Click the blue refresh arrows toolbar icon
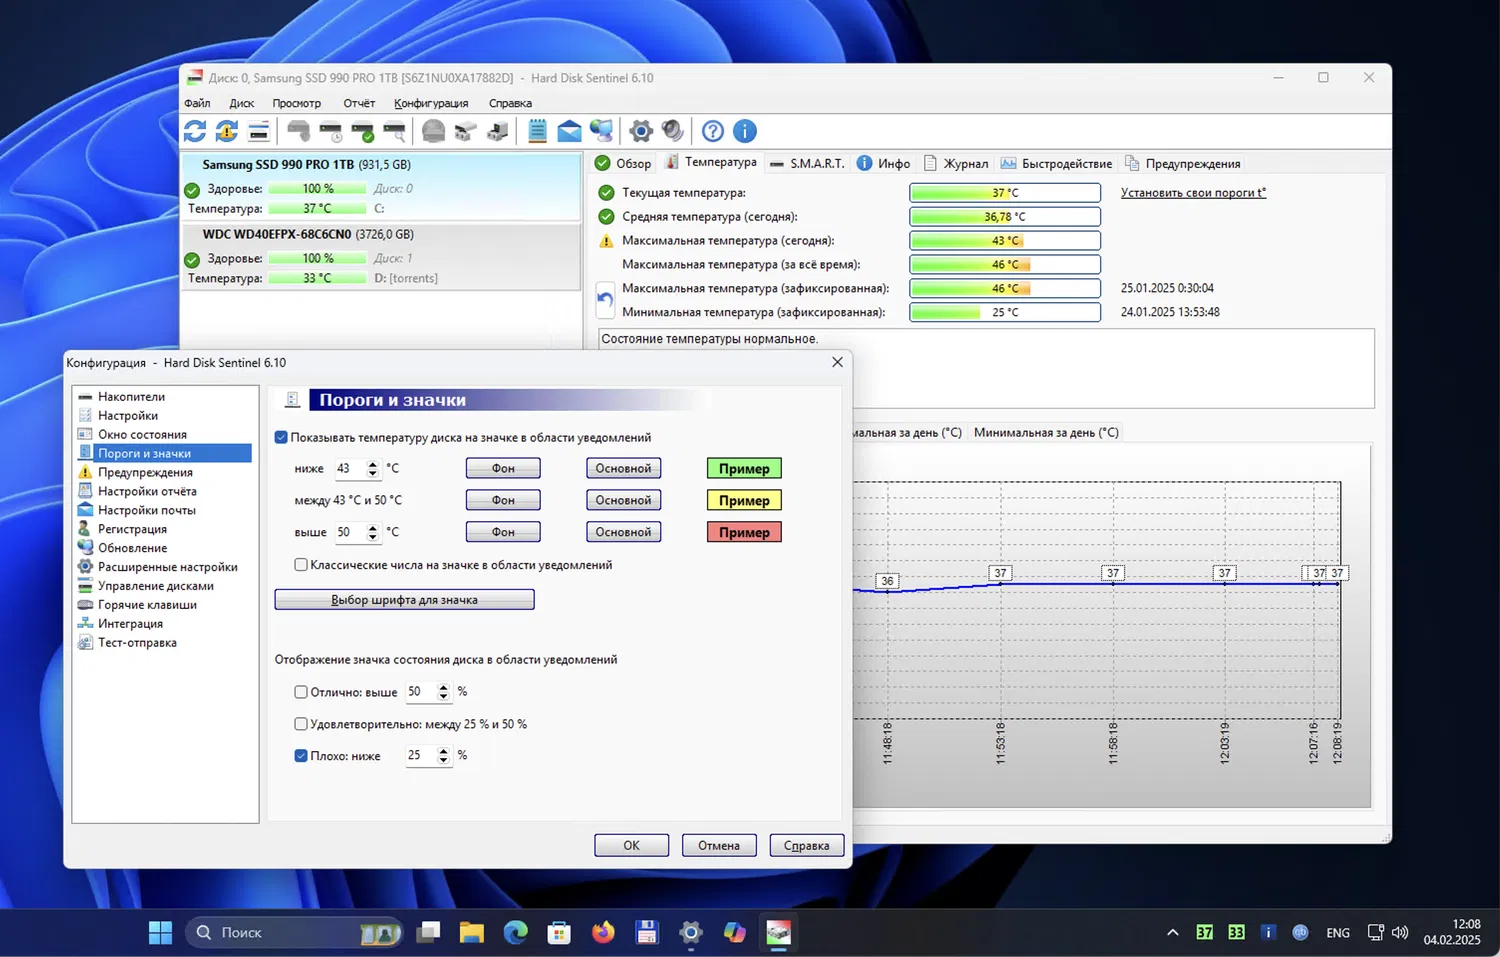The width and height of the screenshot is (1500, 957). (195, 131)
